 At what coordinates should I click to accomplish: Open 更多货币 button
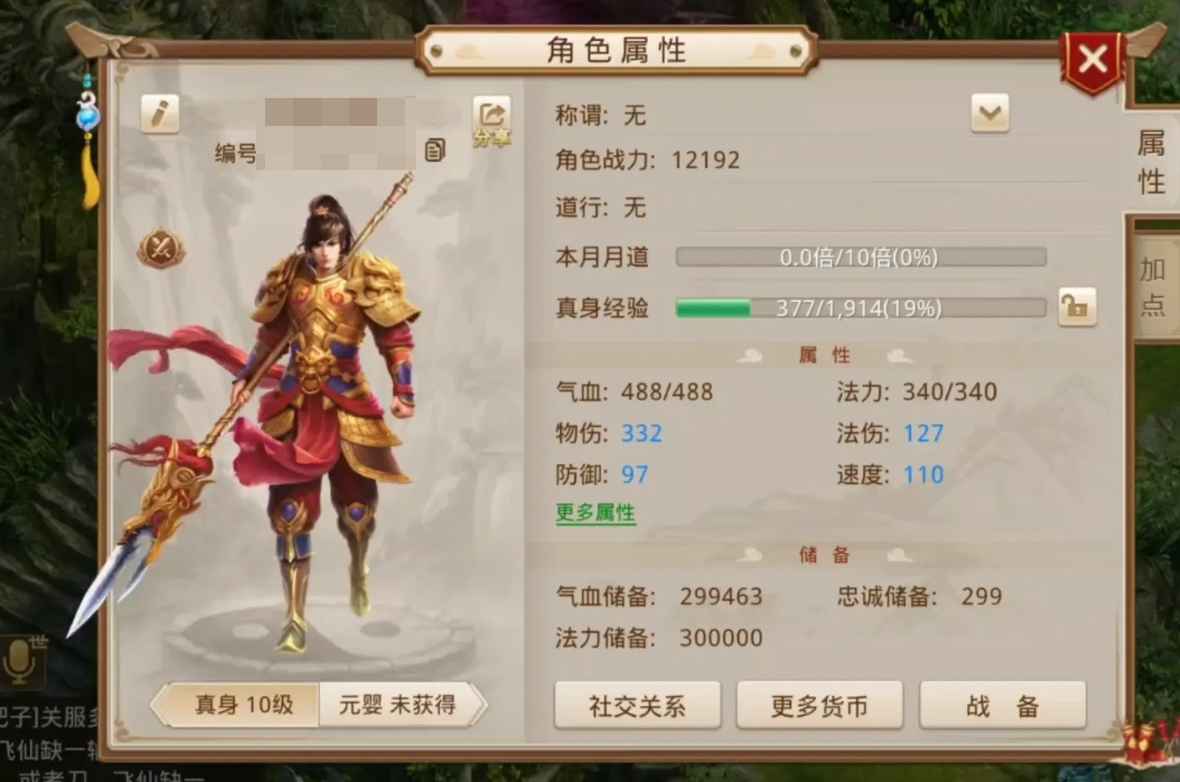pyautogui.click(x=820, y=706)
